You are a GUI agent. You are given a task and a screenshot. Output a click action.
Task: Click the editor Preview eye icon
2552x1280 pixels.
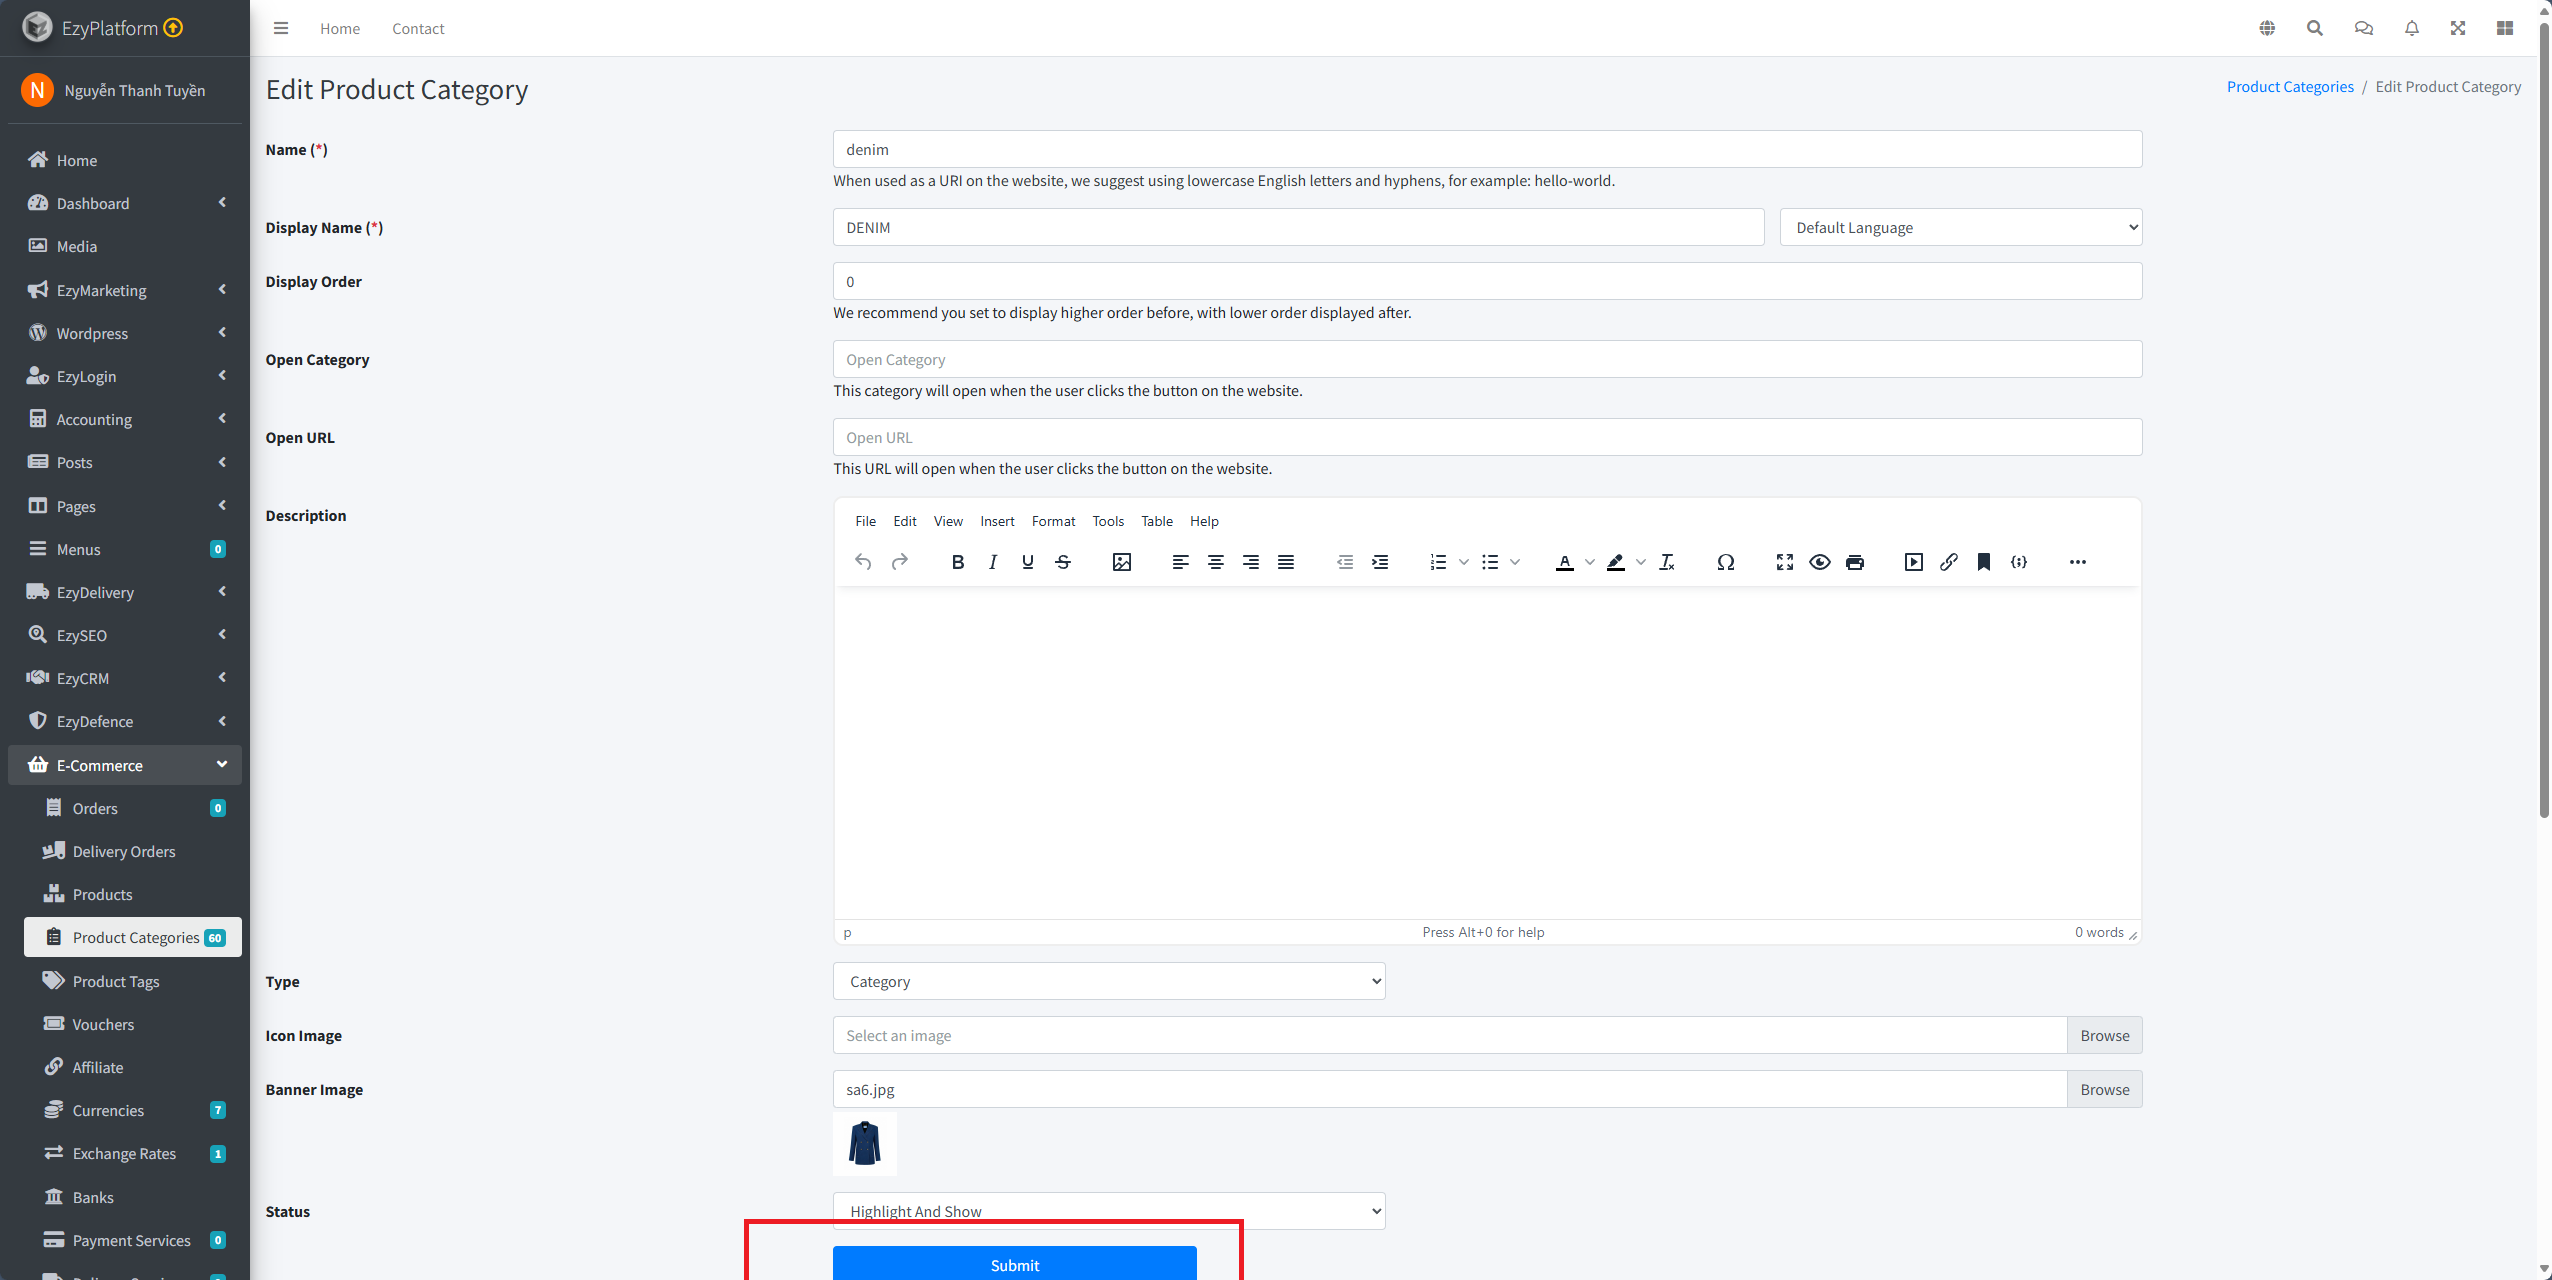pos(1819,562)
